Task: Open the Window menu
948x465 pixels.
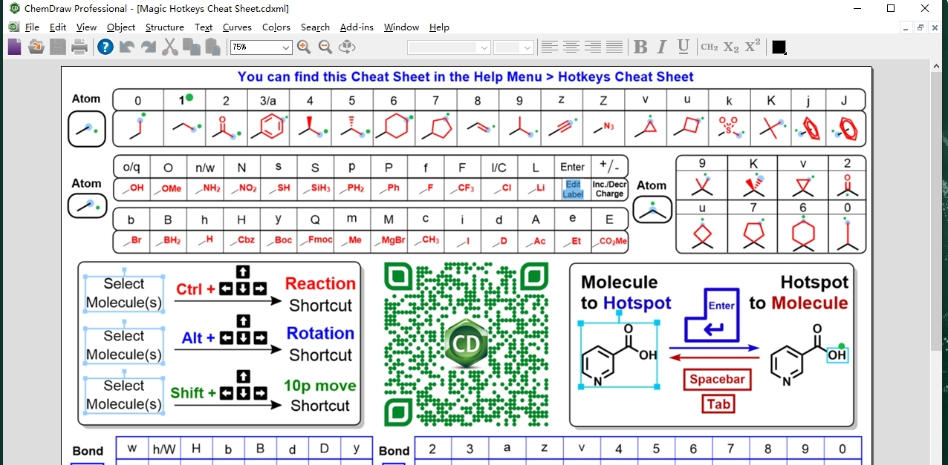Action: click(x=401, y=27)
